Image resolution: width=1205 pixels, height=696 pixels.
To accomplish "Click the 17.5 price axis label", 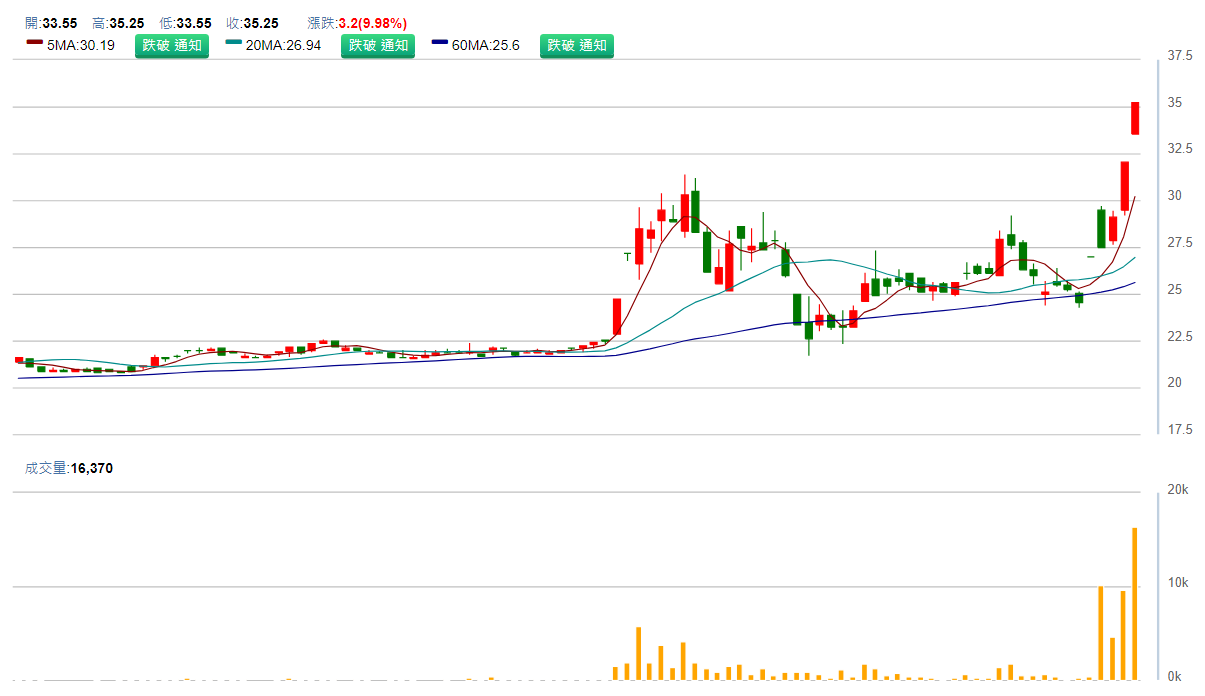I will coord(1180,430).
